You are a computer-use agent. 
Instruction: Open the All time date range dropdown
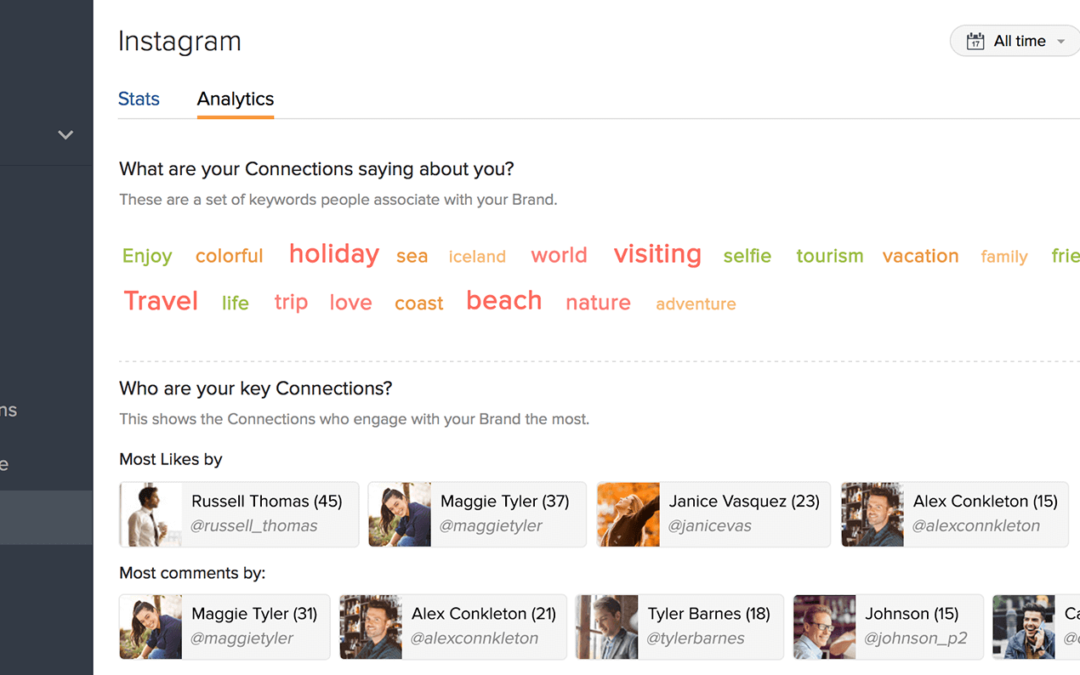click(x=1018, y=41)
